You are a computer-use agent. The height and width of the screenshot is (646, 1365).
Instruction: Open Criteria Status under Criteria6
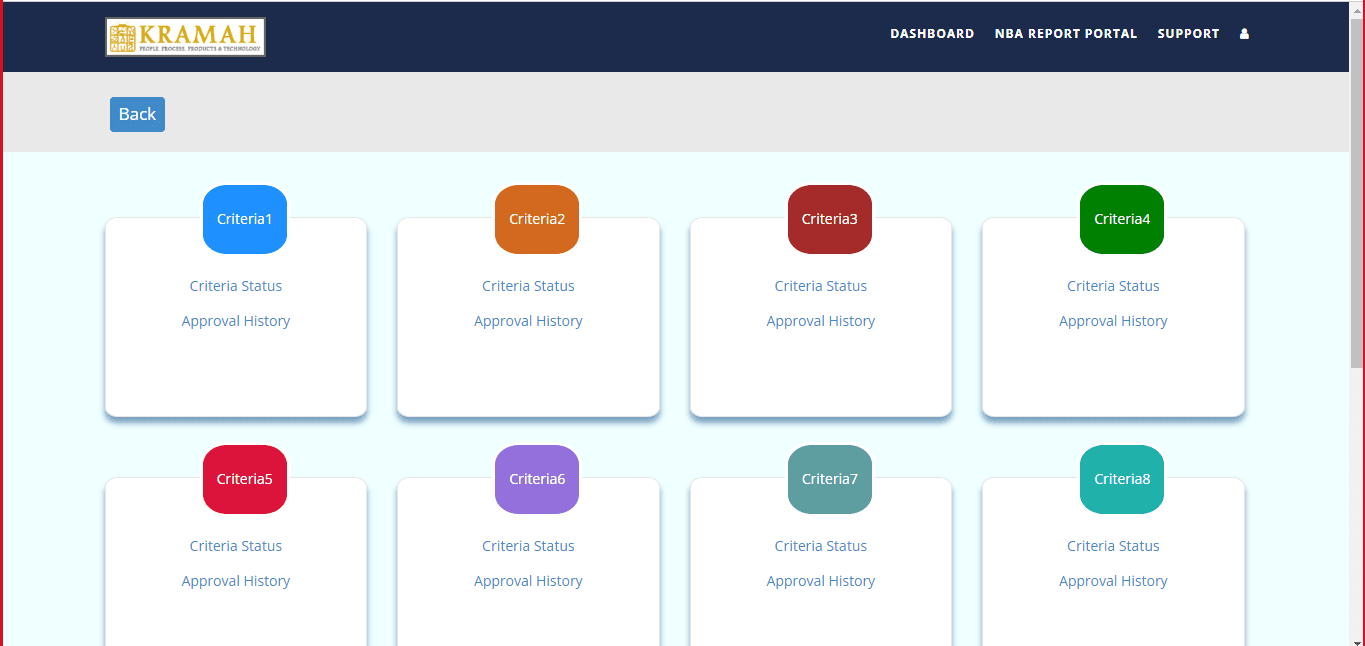528,546
